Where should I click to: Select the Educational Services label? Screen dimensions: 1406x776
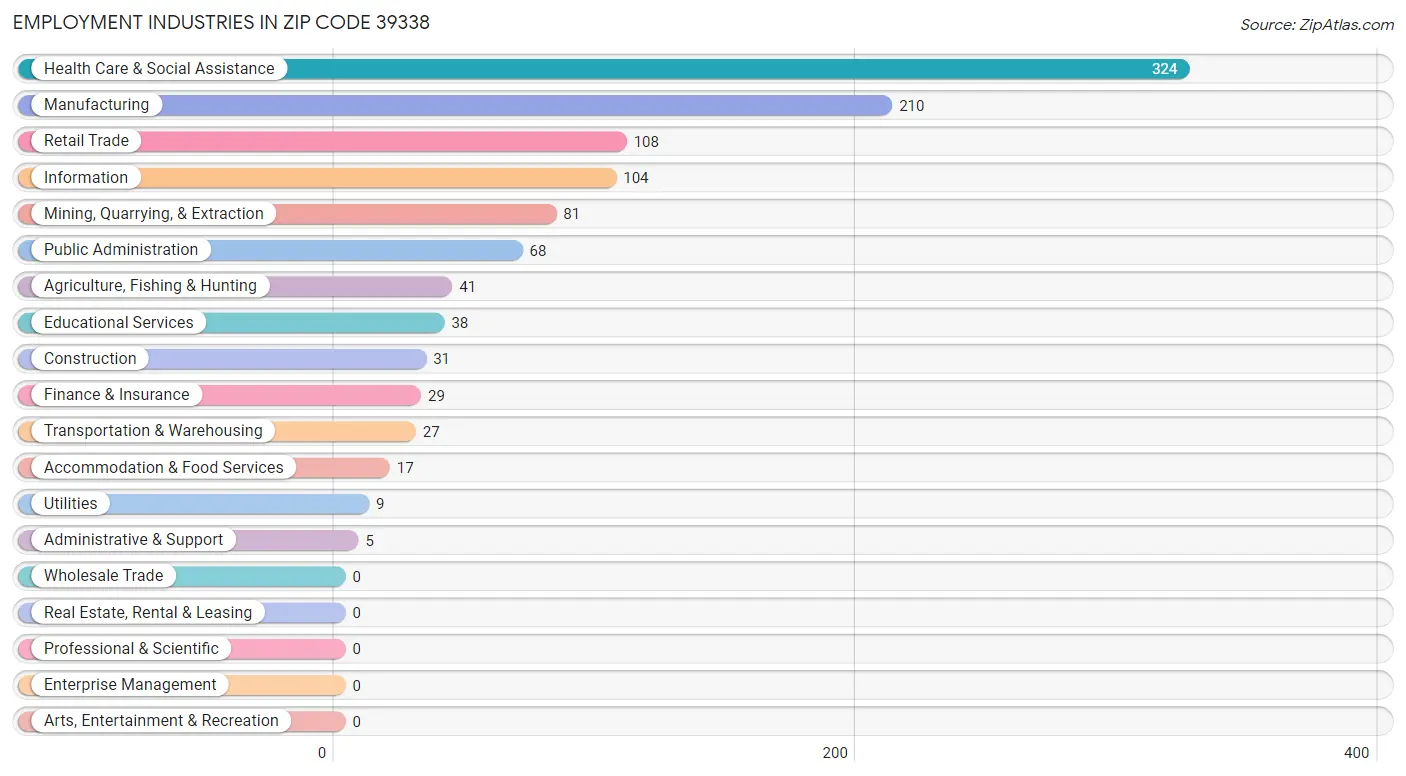click(x=119, y=323)
